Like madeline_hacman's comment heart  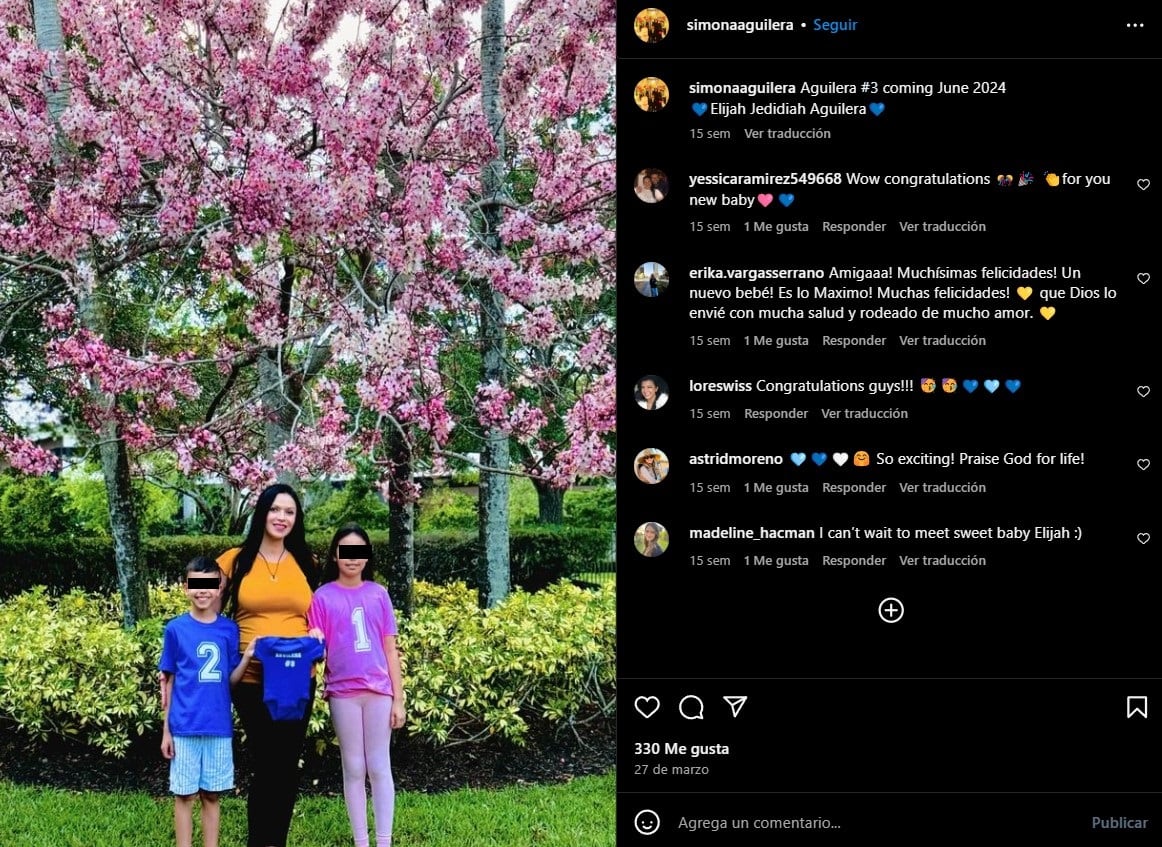click(x=1143, y=539)
